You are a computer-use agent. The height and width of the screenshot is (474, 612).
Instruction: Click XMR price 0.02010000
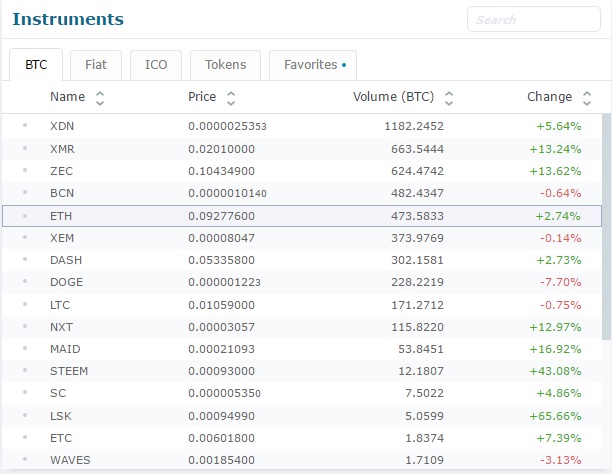click(221, 149)
